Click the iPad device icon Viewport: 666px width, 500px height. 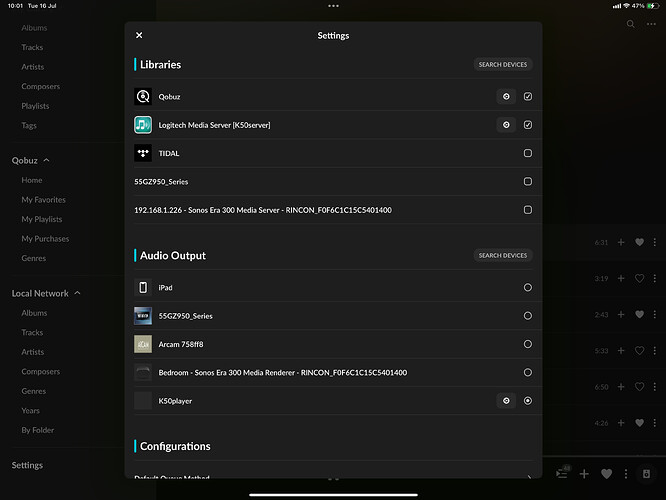(143, 288)
